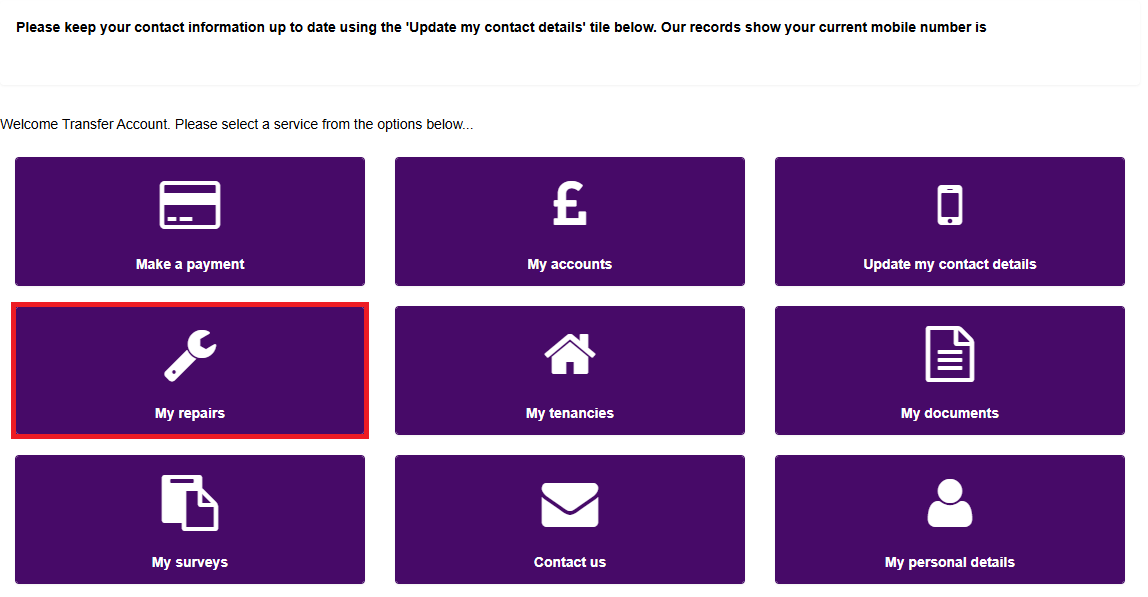
Task: Click the surveys pages icon
Action: [190, 503]
